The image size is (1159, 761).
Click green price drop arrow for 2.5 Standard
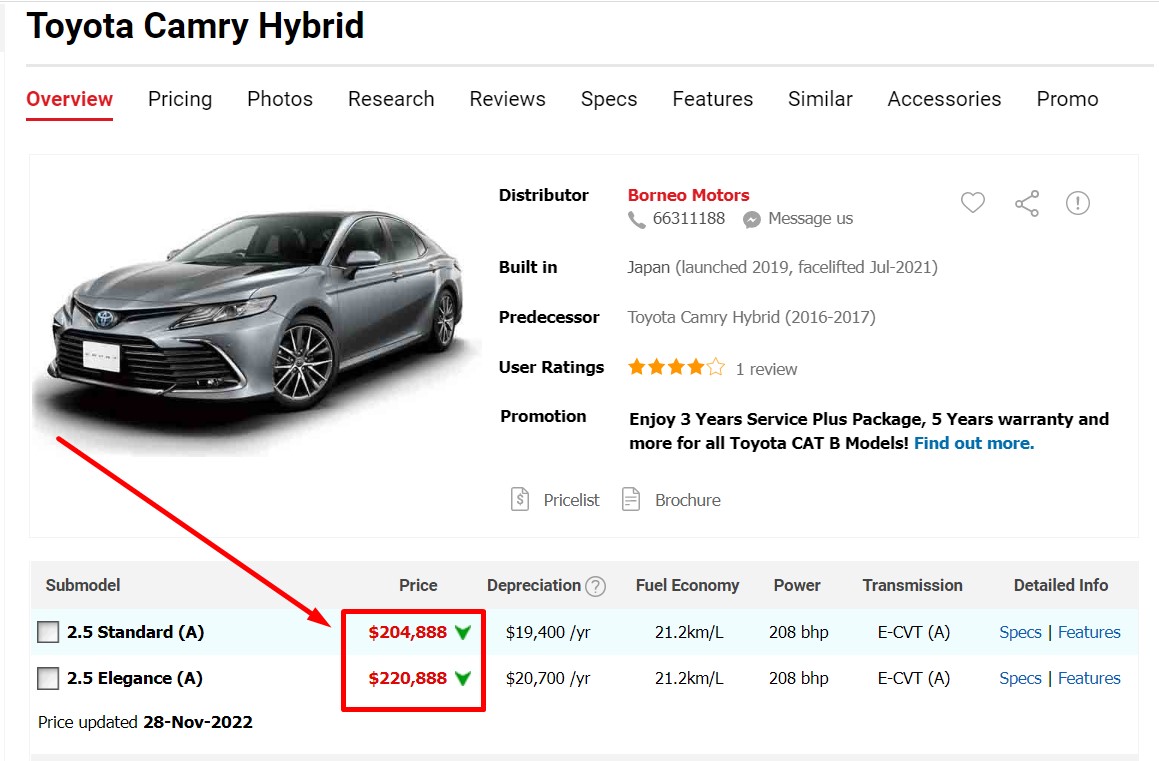pos(463,632)
